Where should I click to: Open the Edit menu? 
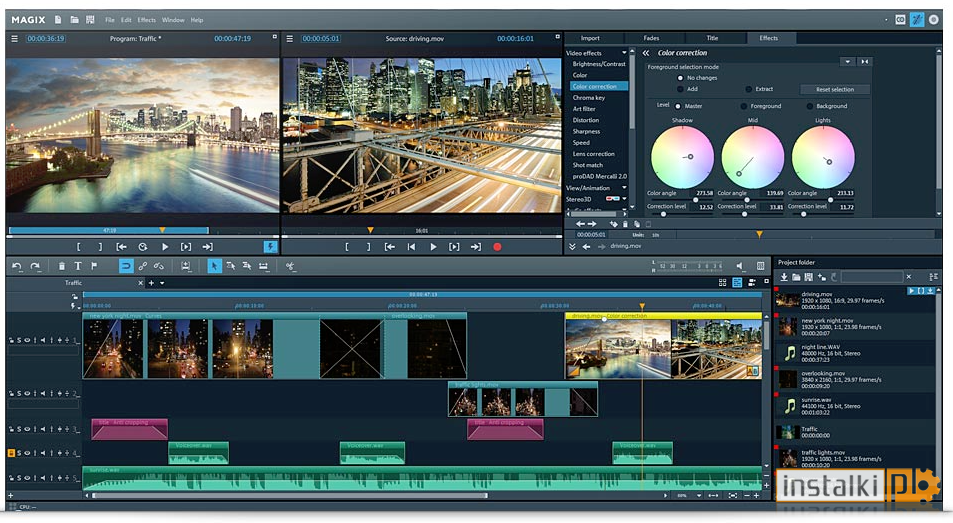126,20
